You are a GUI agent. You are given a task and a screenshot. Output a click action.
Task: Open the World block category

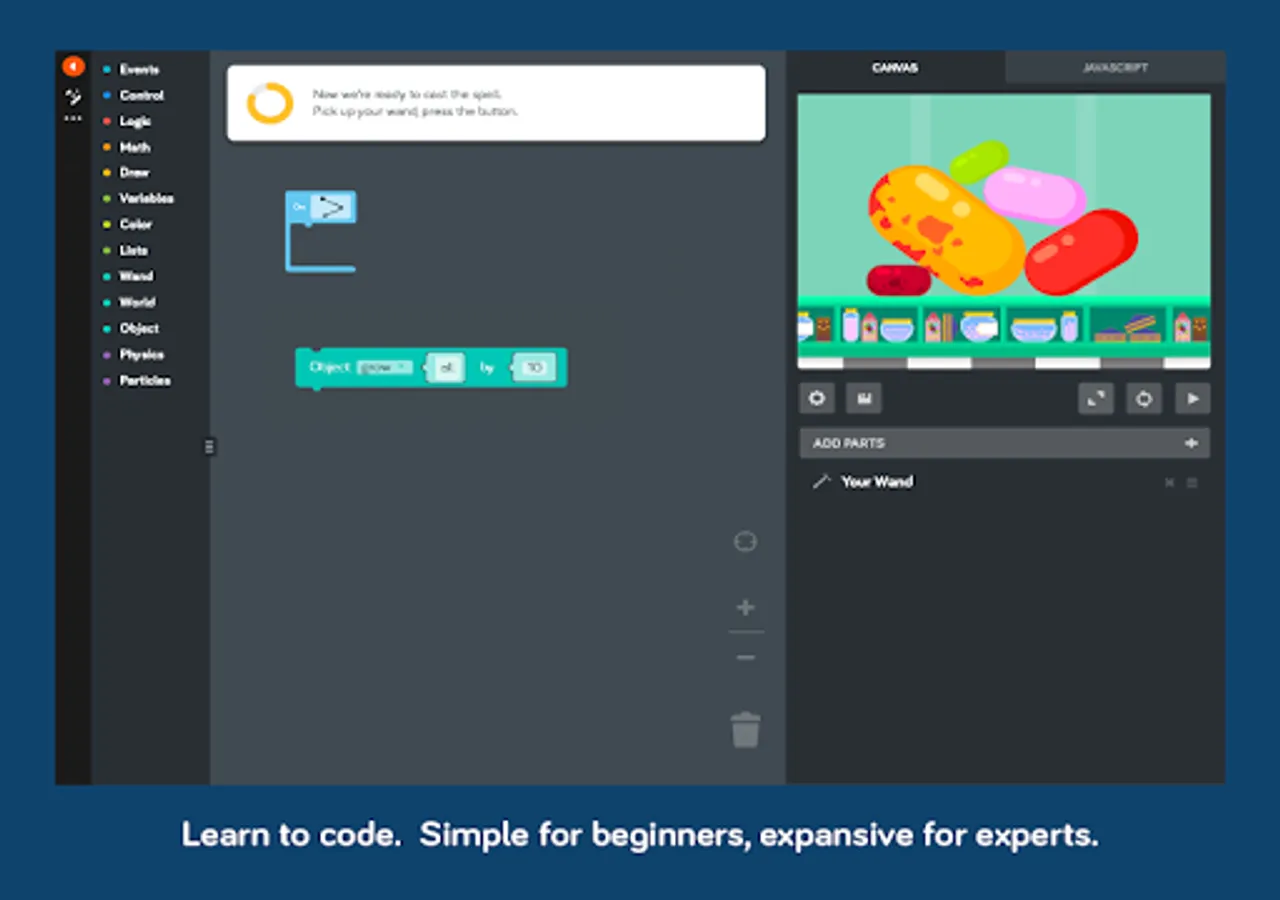coord(137,302)
